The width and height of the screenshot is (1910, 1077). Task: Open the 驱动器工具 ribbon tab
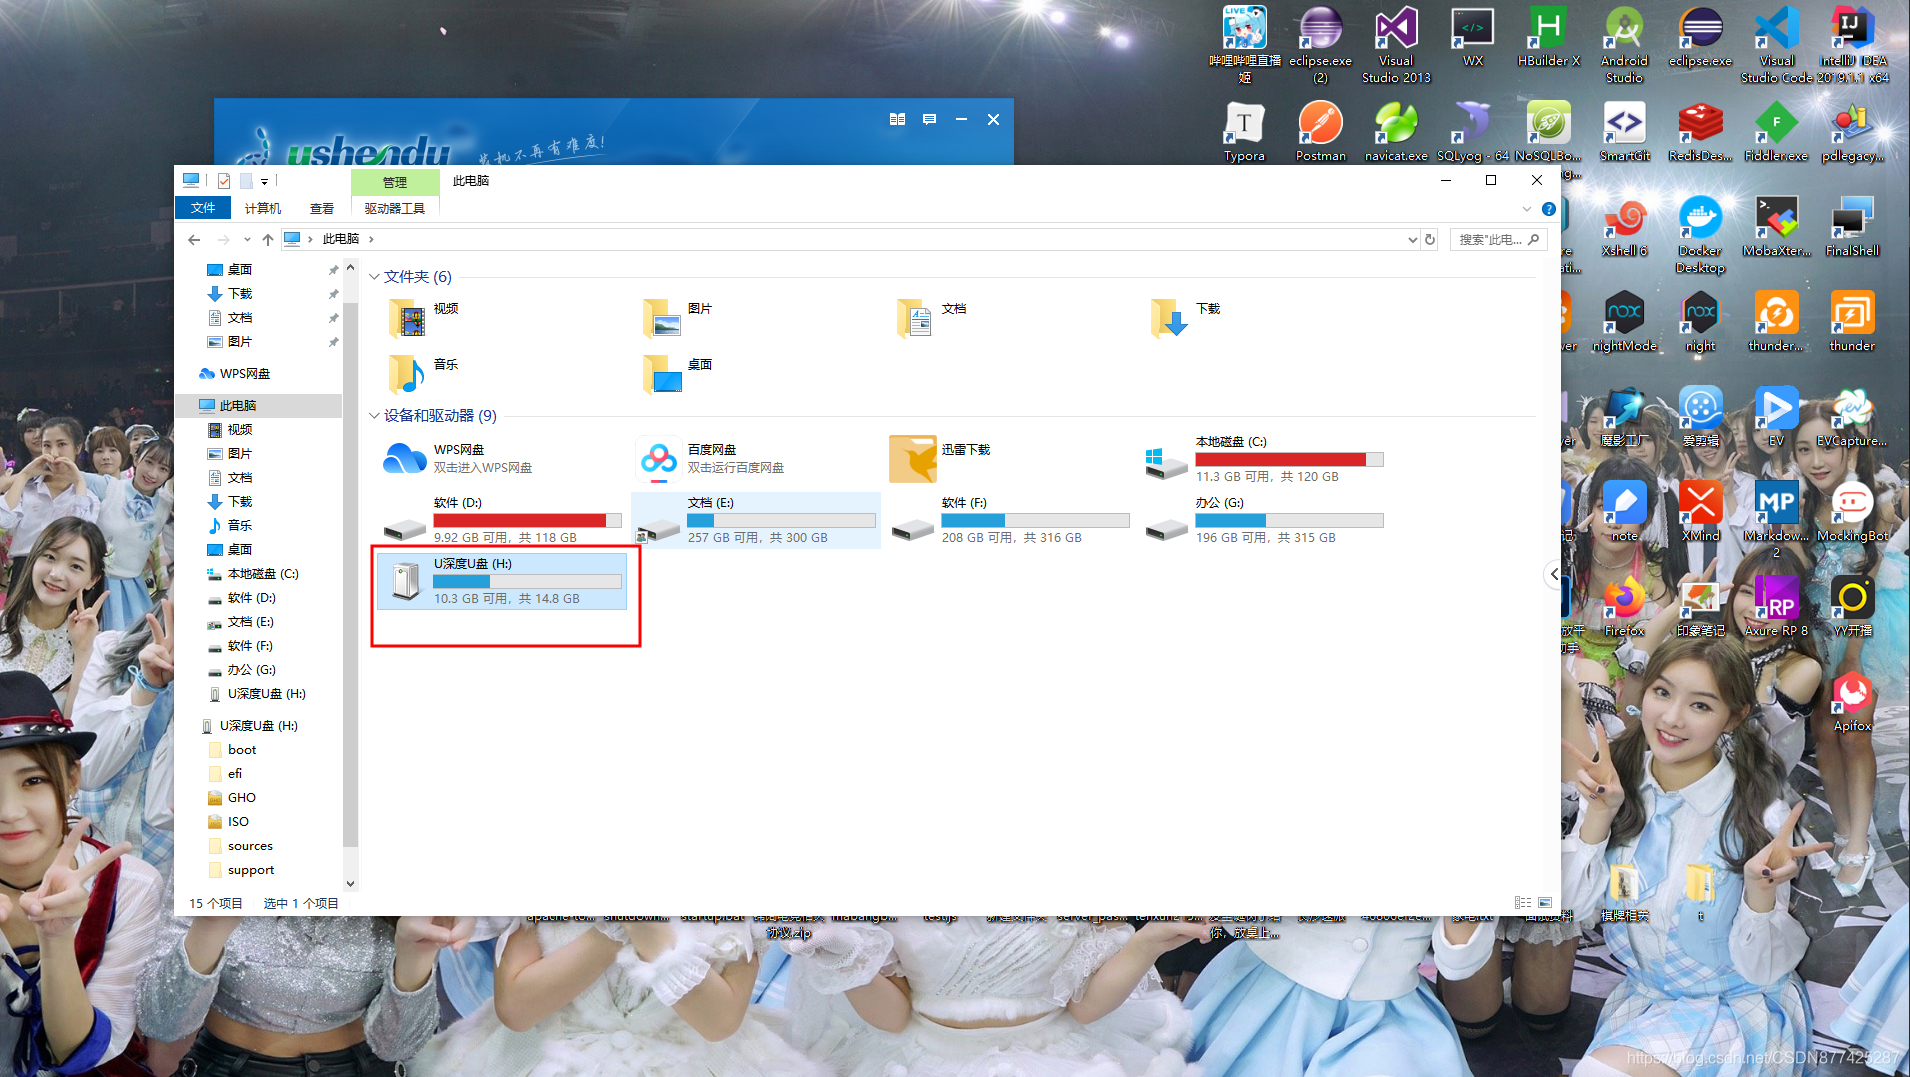point(394,208)
